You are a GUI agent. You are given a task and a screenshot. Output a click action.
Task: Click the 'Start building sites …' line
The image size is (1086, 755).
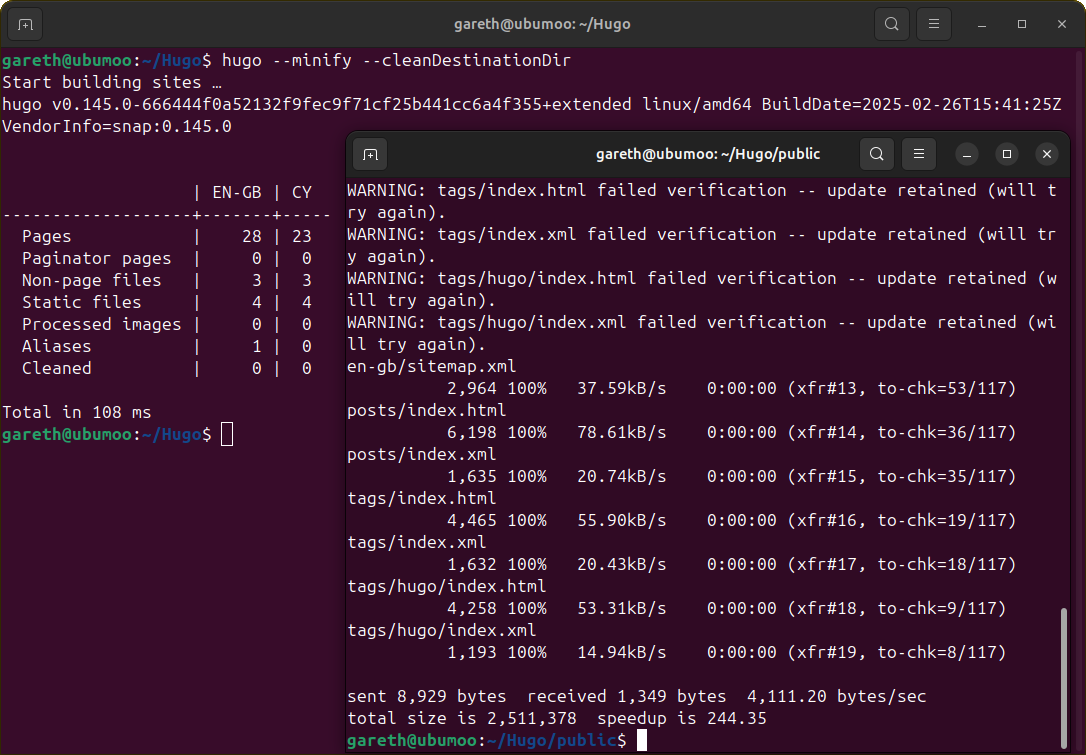click(112, 82)
